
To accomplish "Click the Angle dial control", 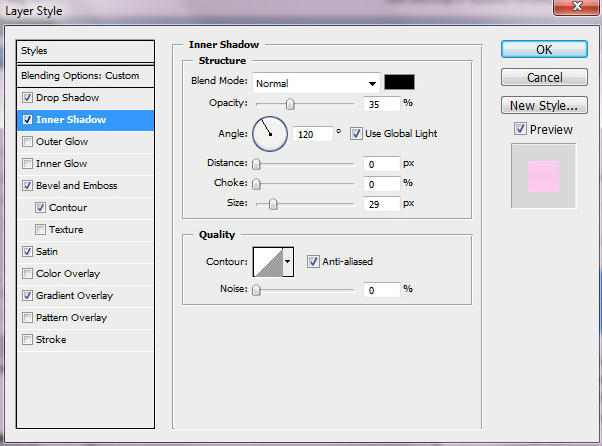I will 269,132.
